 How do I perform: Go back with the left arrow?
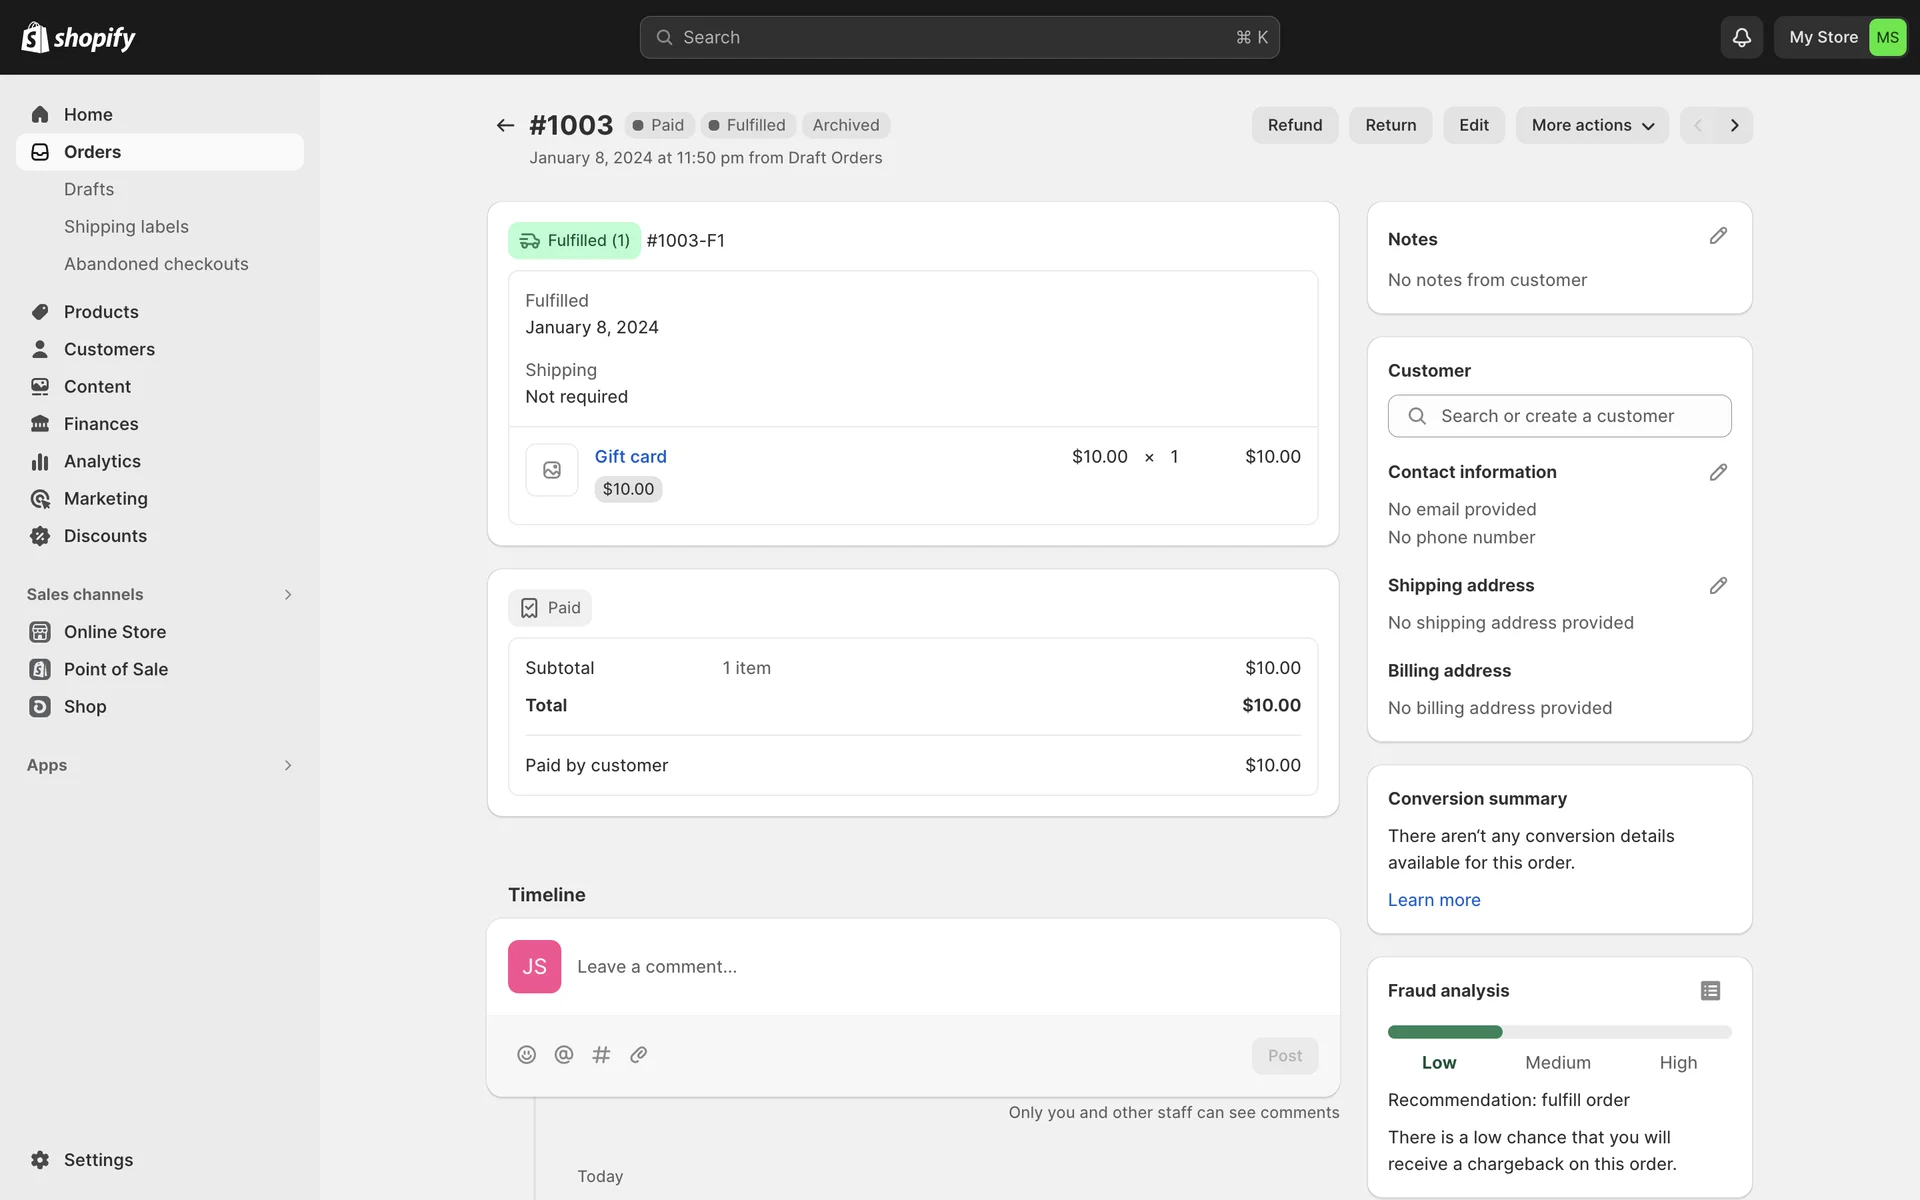(x=505, y=125)
